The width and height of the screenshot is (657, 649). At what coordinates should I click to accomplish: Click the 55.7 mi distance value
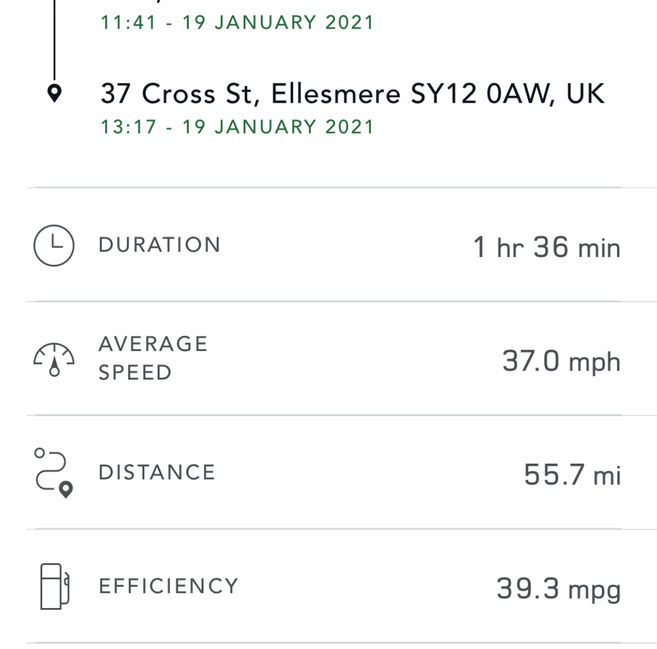pyautogui.click(x=572, y=475)
